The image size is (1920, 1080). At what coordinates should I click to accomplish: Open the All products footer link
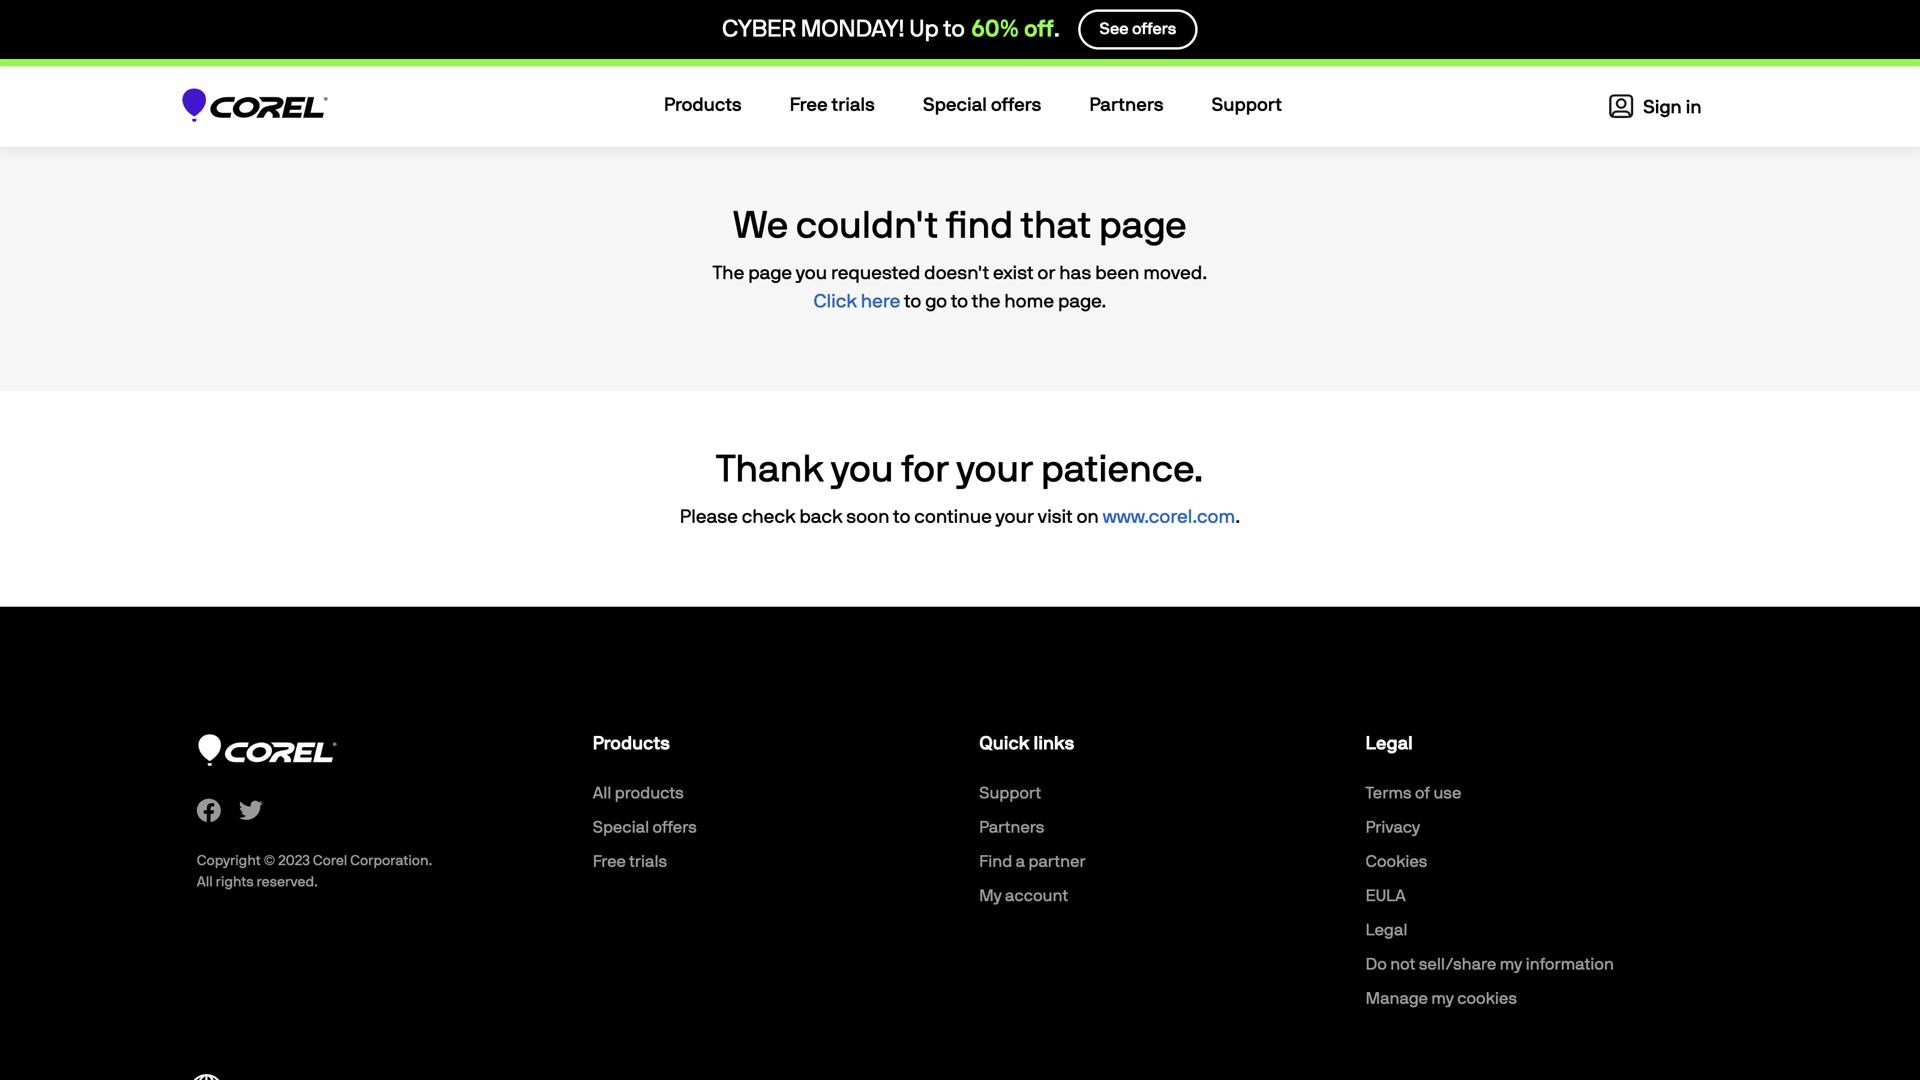(637, 793)
